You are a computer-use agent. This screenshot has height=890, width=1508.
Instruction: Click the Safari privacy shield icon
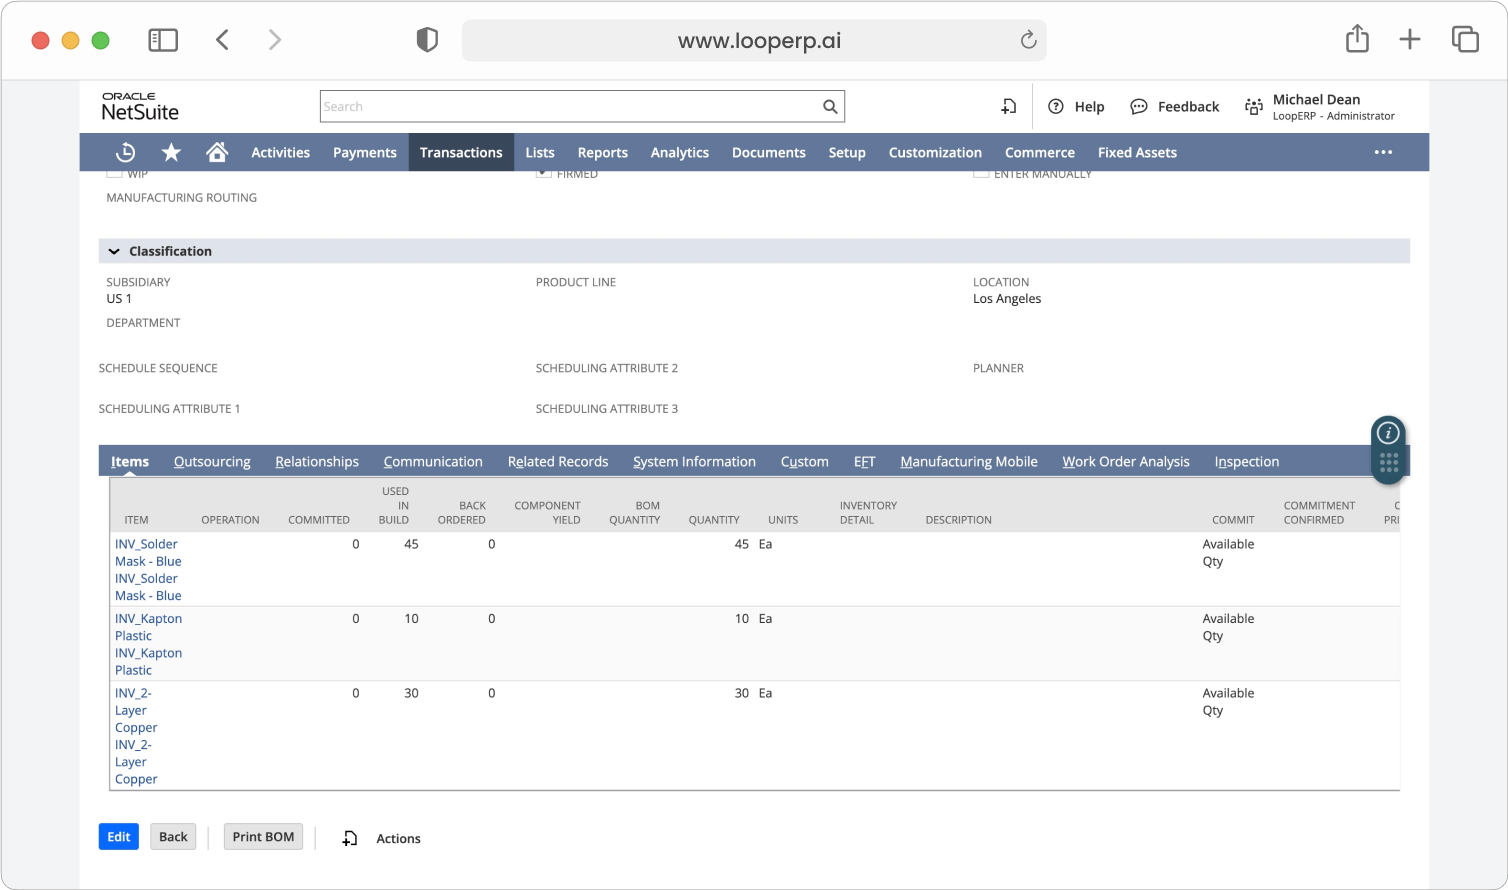(427, 40)
